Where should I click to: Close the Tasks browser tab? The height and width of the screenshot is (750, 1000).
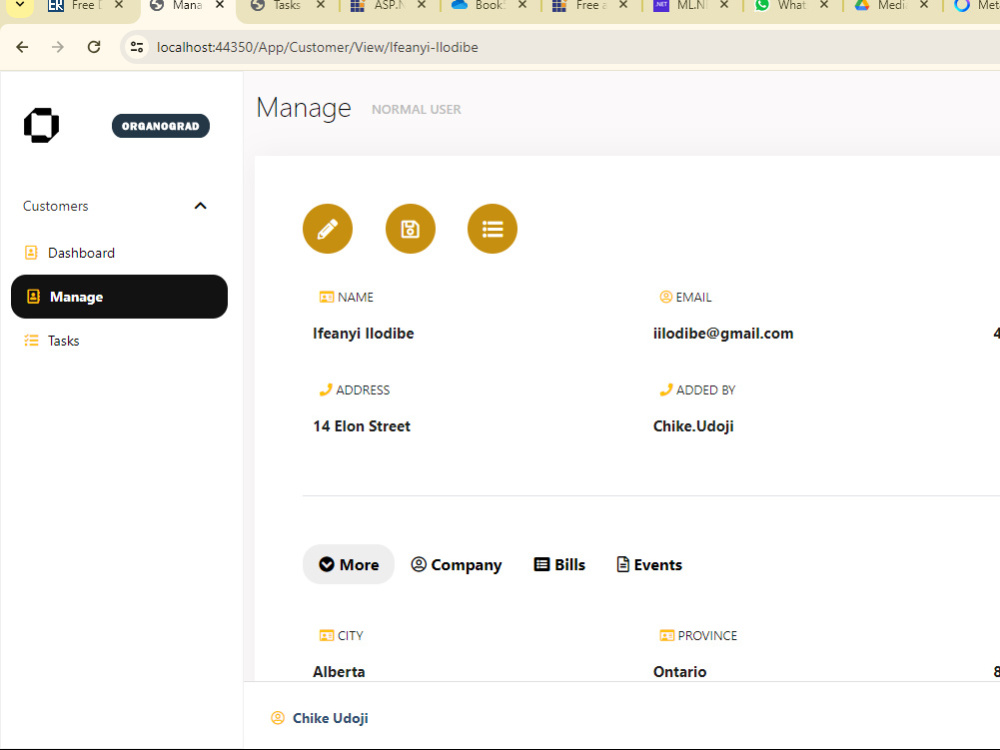point(320,5)
